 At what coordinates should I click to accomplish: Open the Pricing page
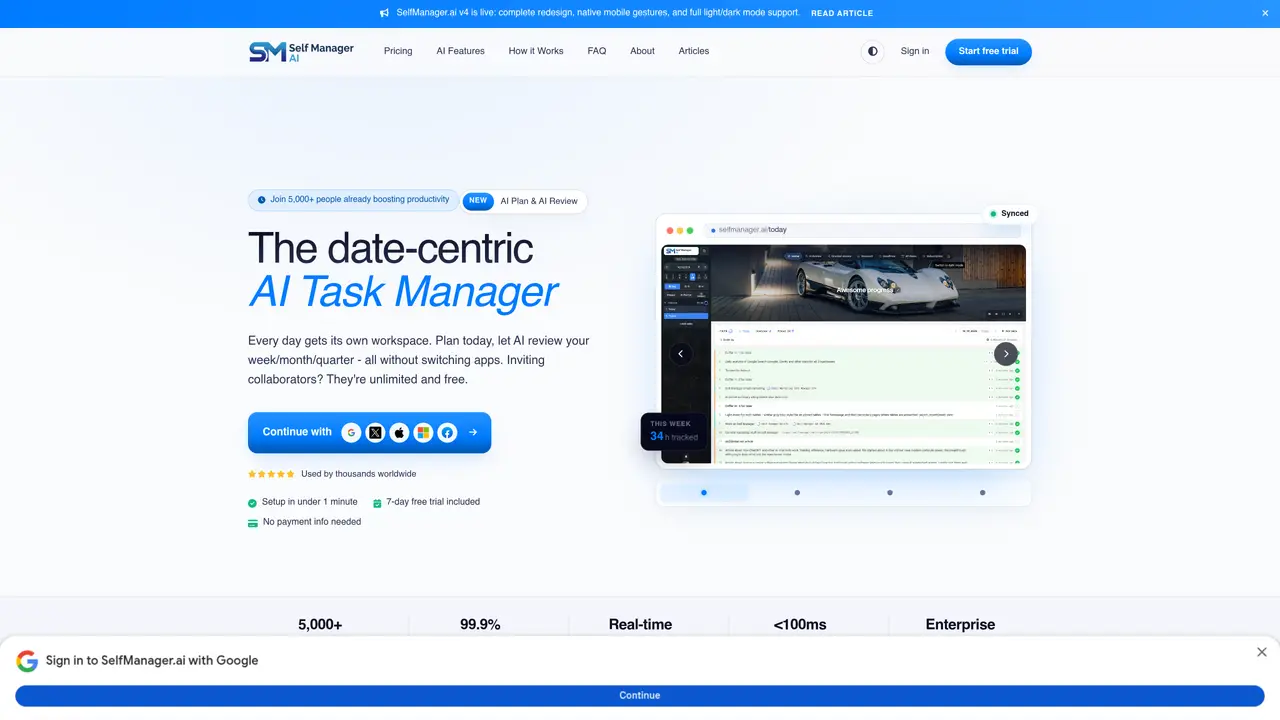pyautogui.click(x=398, y=51)
